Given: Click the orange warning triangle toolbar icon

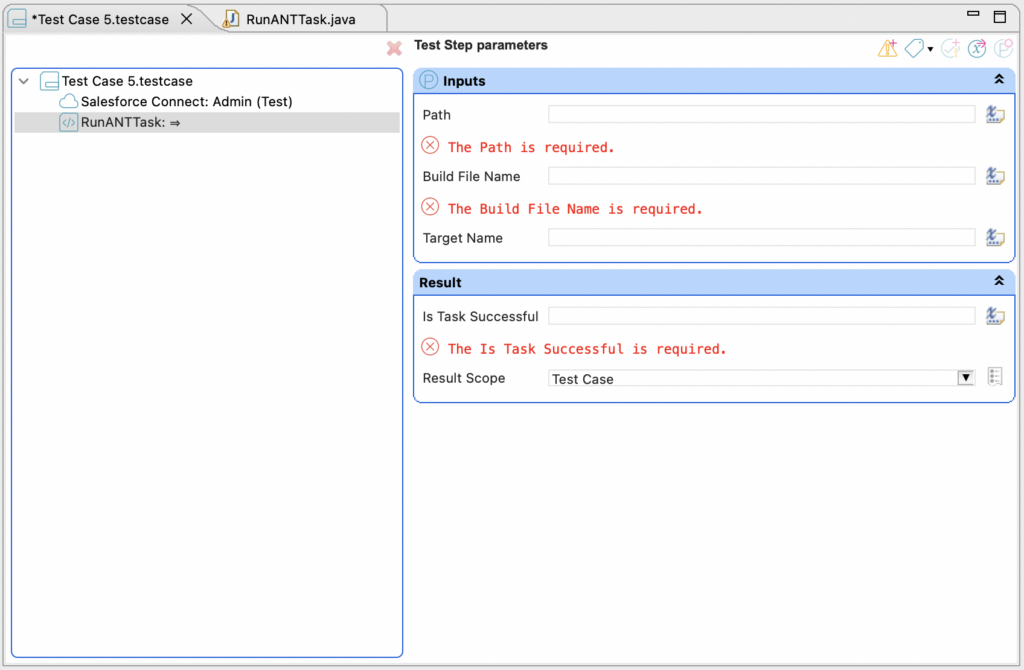Looking at the screenshot, I should point(887,47).
